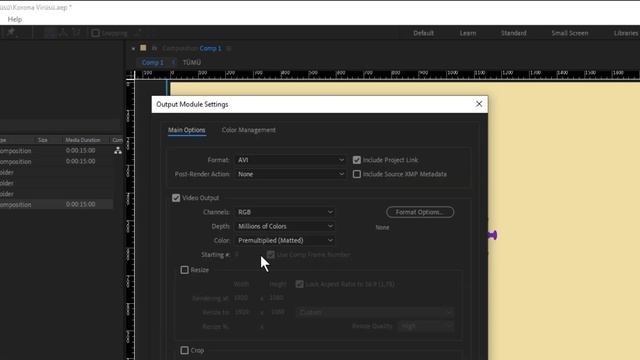Open the Post-Render Action dropdown

click(291, 174)
